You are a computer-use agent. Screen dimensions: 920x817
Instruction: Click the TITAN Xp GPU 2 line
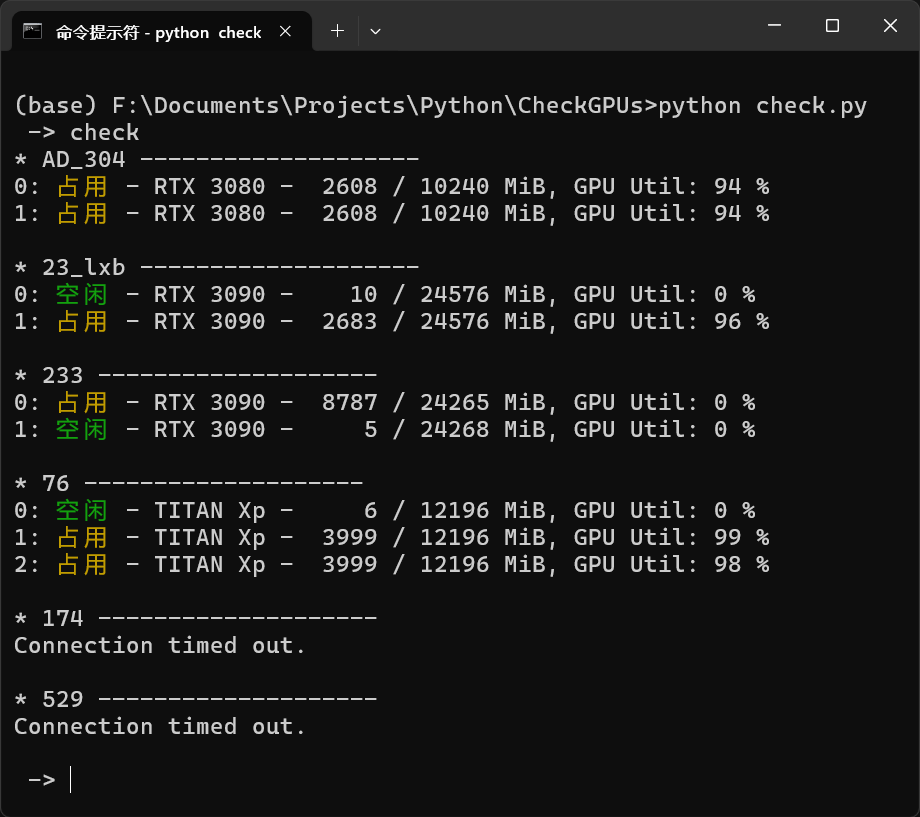pos(391,564)
